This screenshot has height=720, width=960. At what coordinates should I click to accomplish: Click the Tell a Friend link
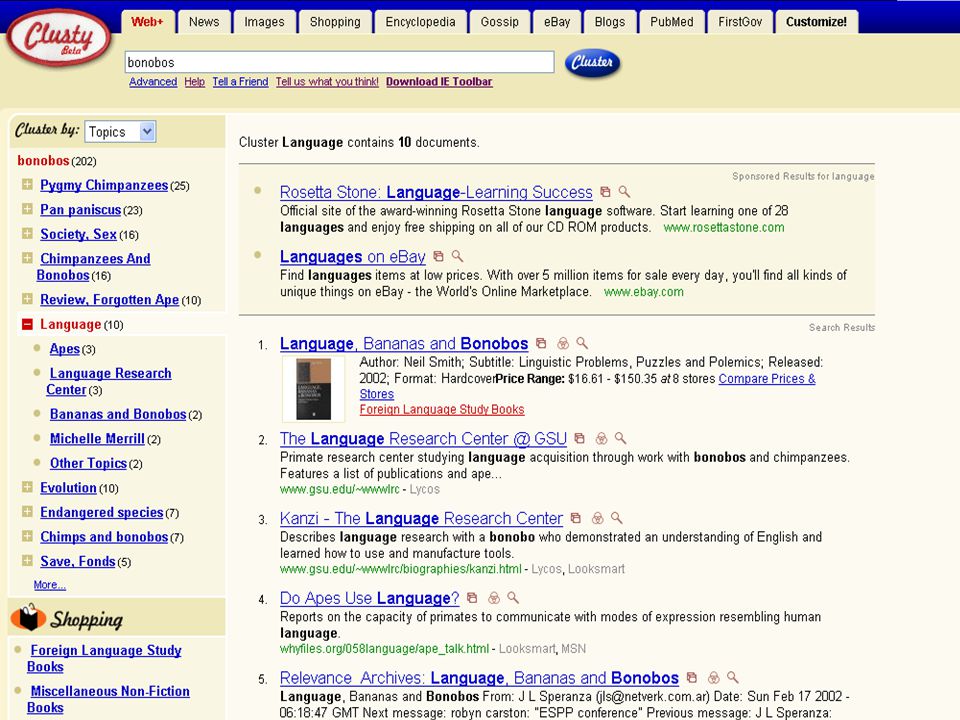click(240, 81)
